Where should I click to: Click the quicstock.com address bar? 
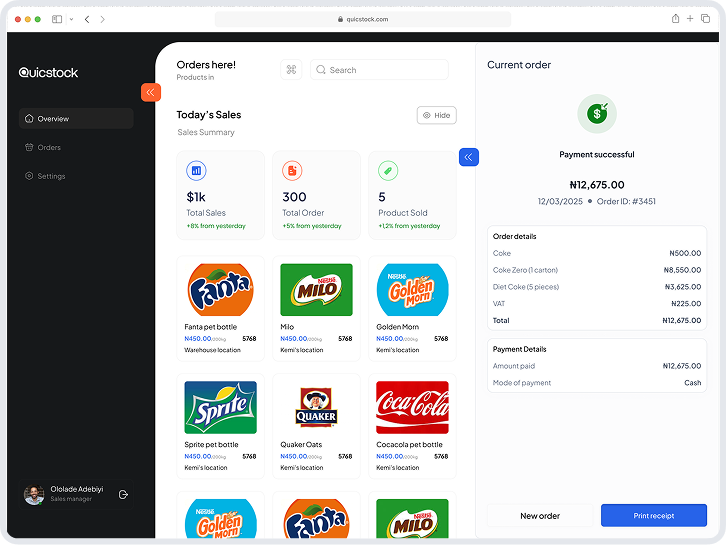click(x=363, y=19)
